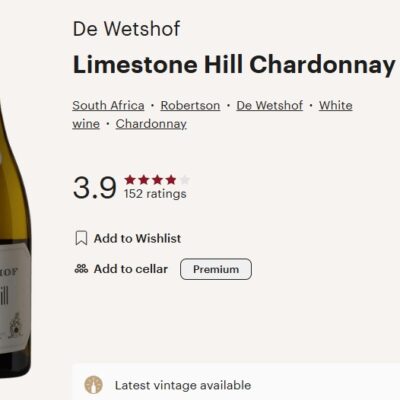The image size is (400, 400).
Task: Click the Premium badge button
Action: point(216,269)
